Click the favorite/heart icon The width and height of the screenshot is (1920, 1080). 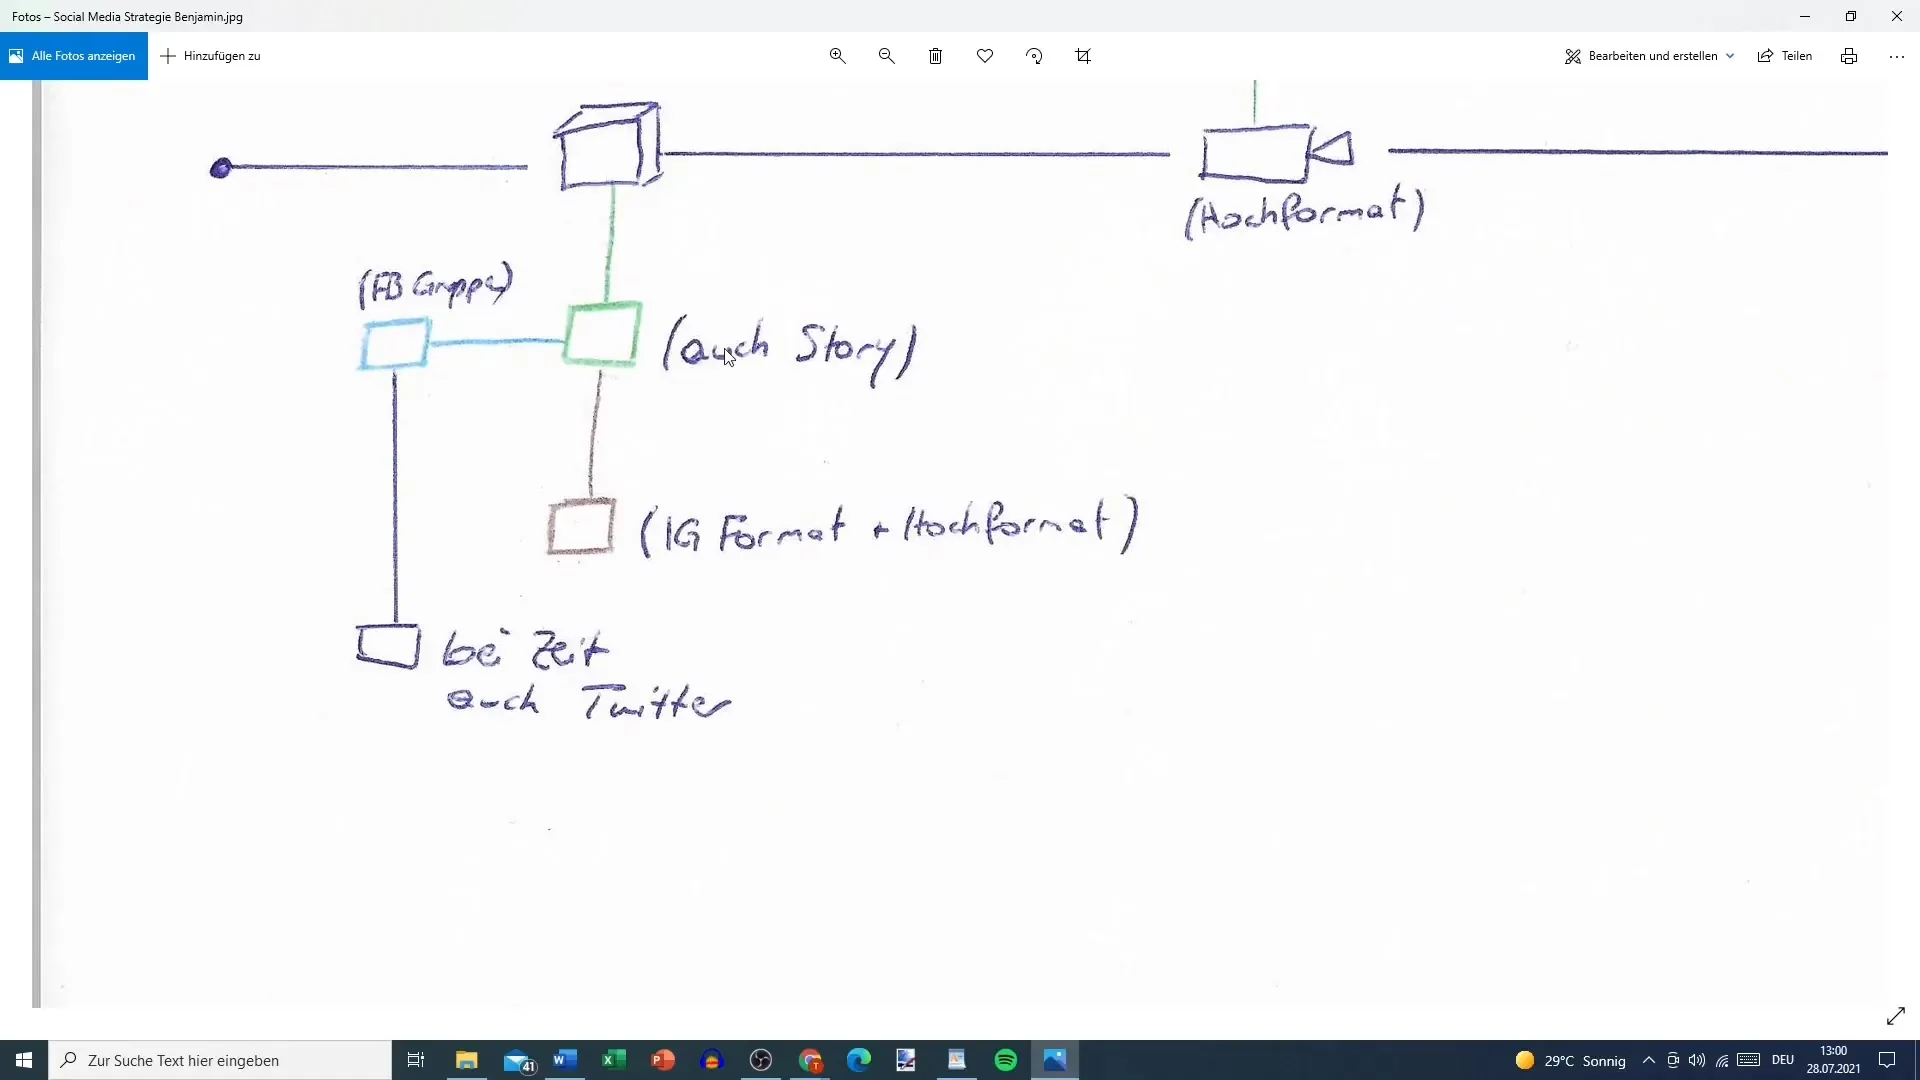pos(985,55)
